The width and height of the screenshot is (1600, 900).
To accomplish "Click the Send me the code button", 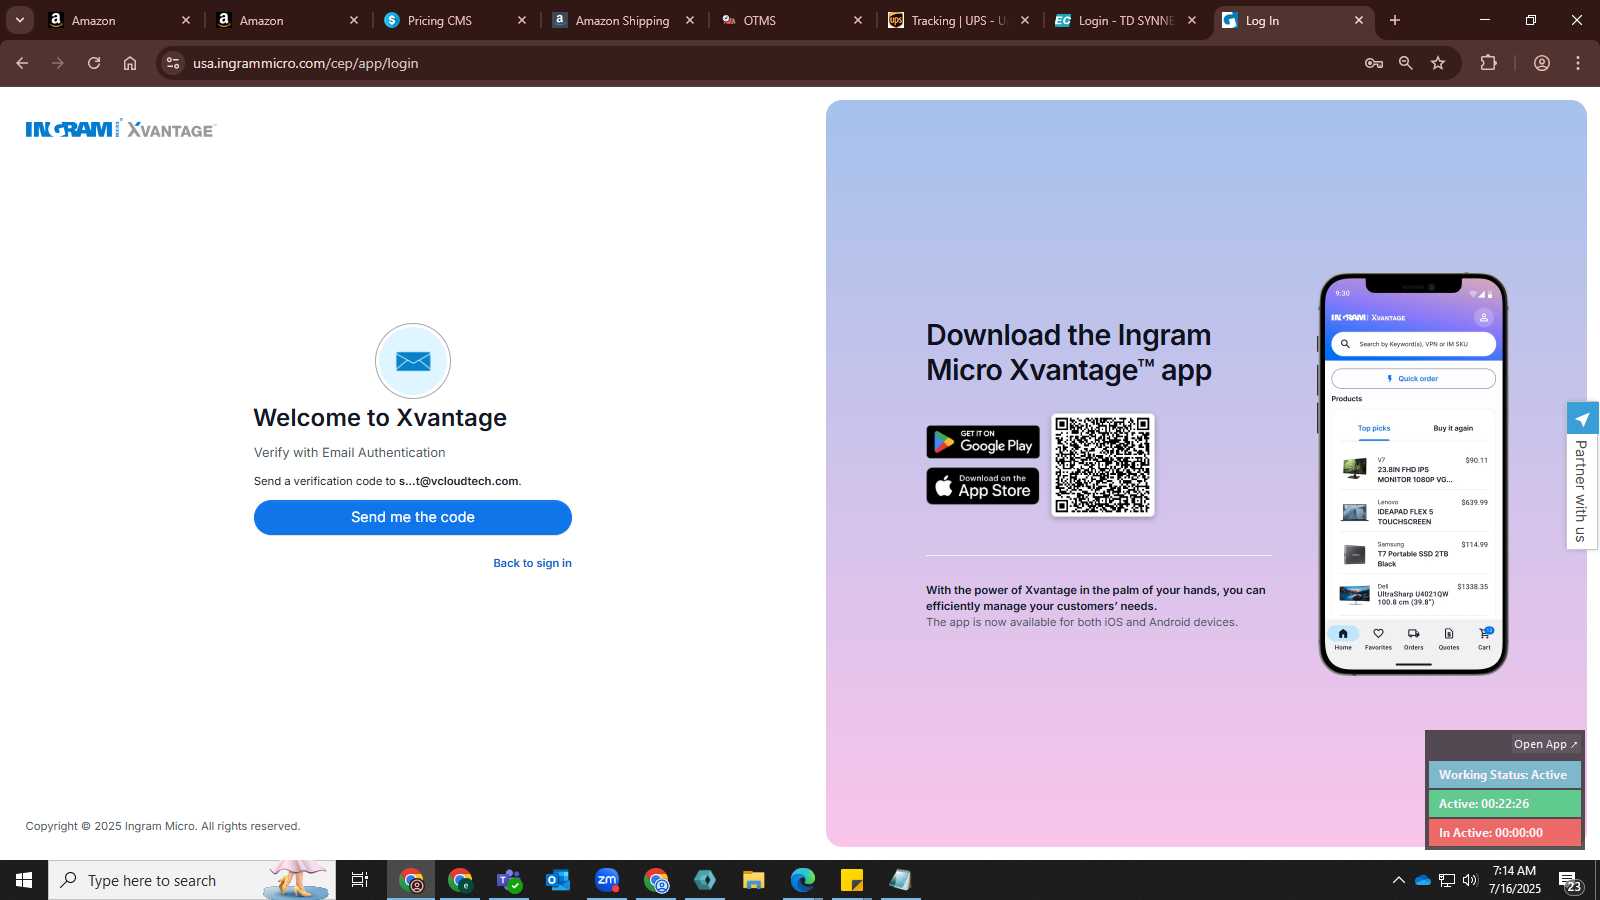I will pos(412,517).
